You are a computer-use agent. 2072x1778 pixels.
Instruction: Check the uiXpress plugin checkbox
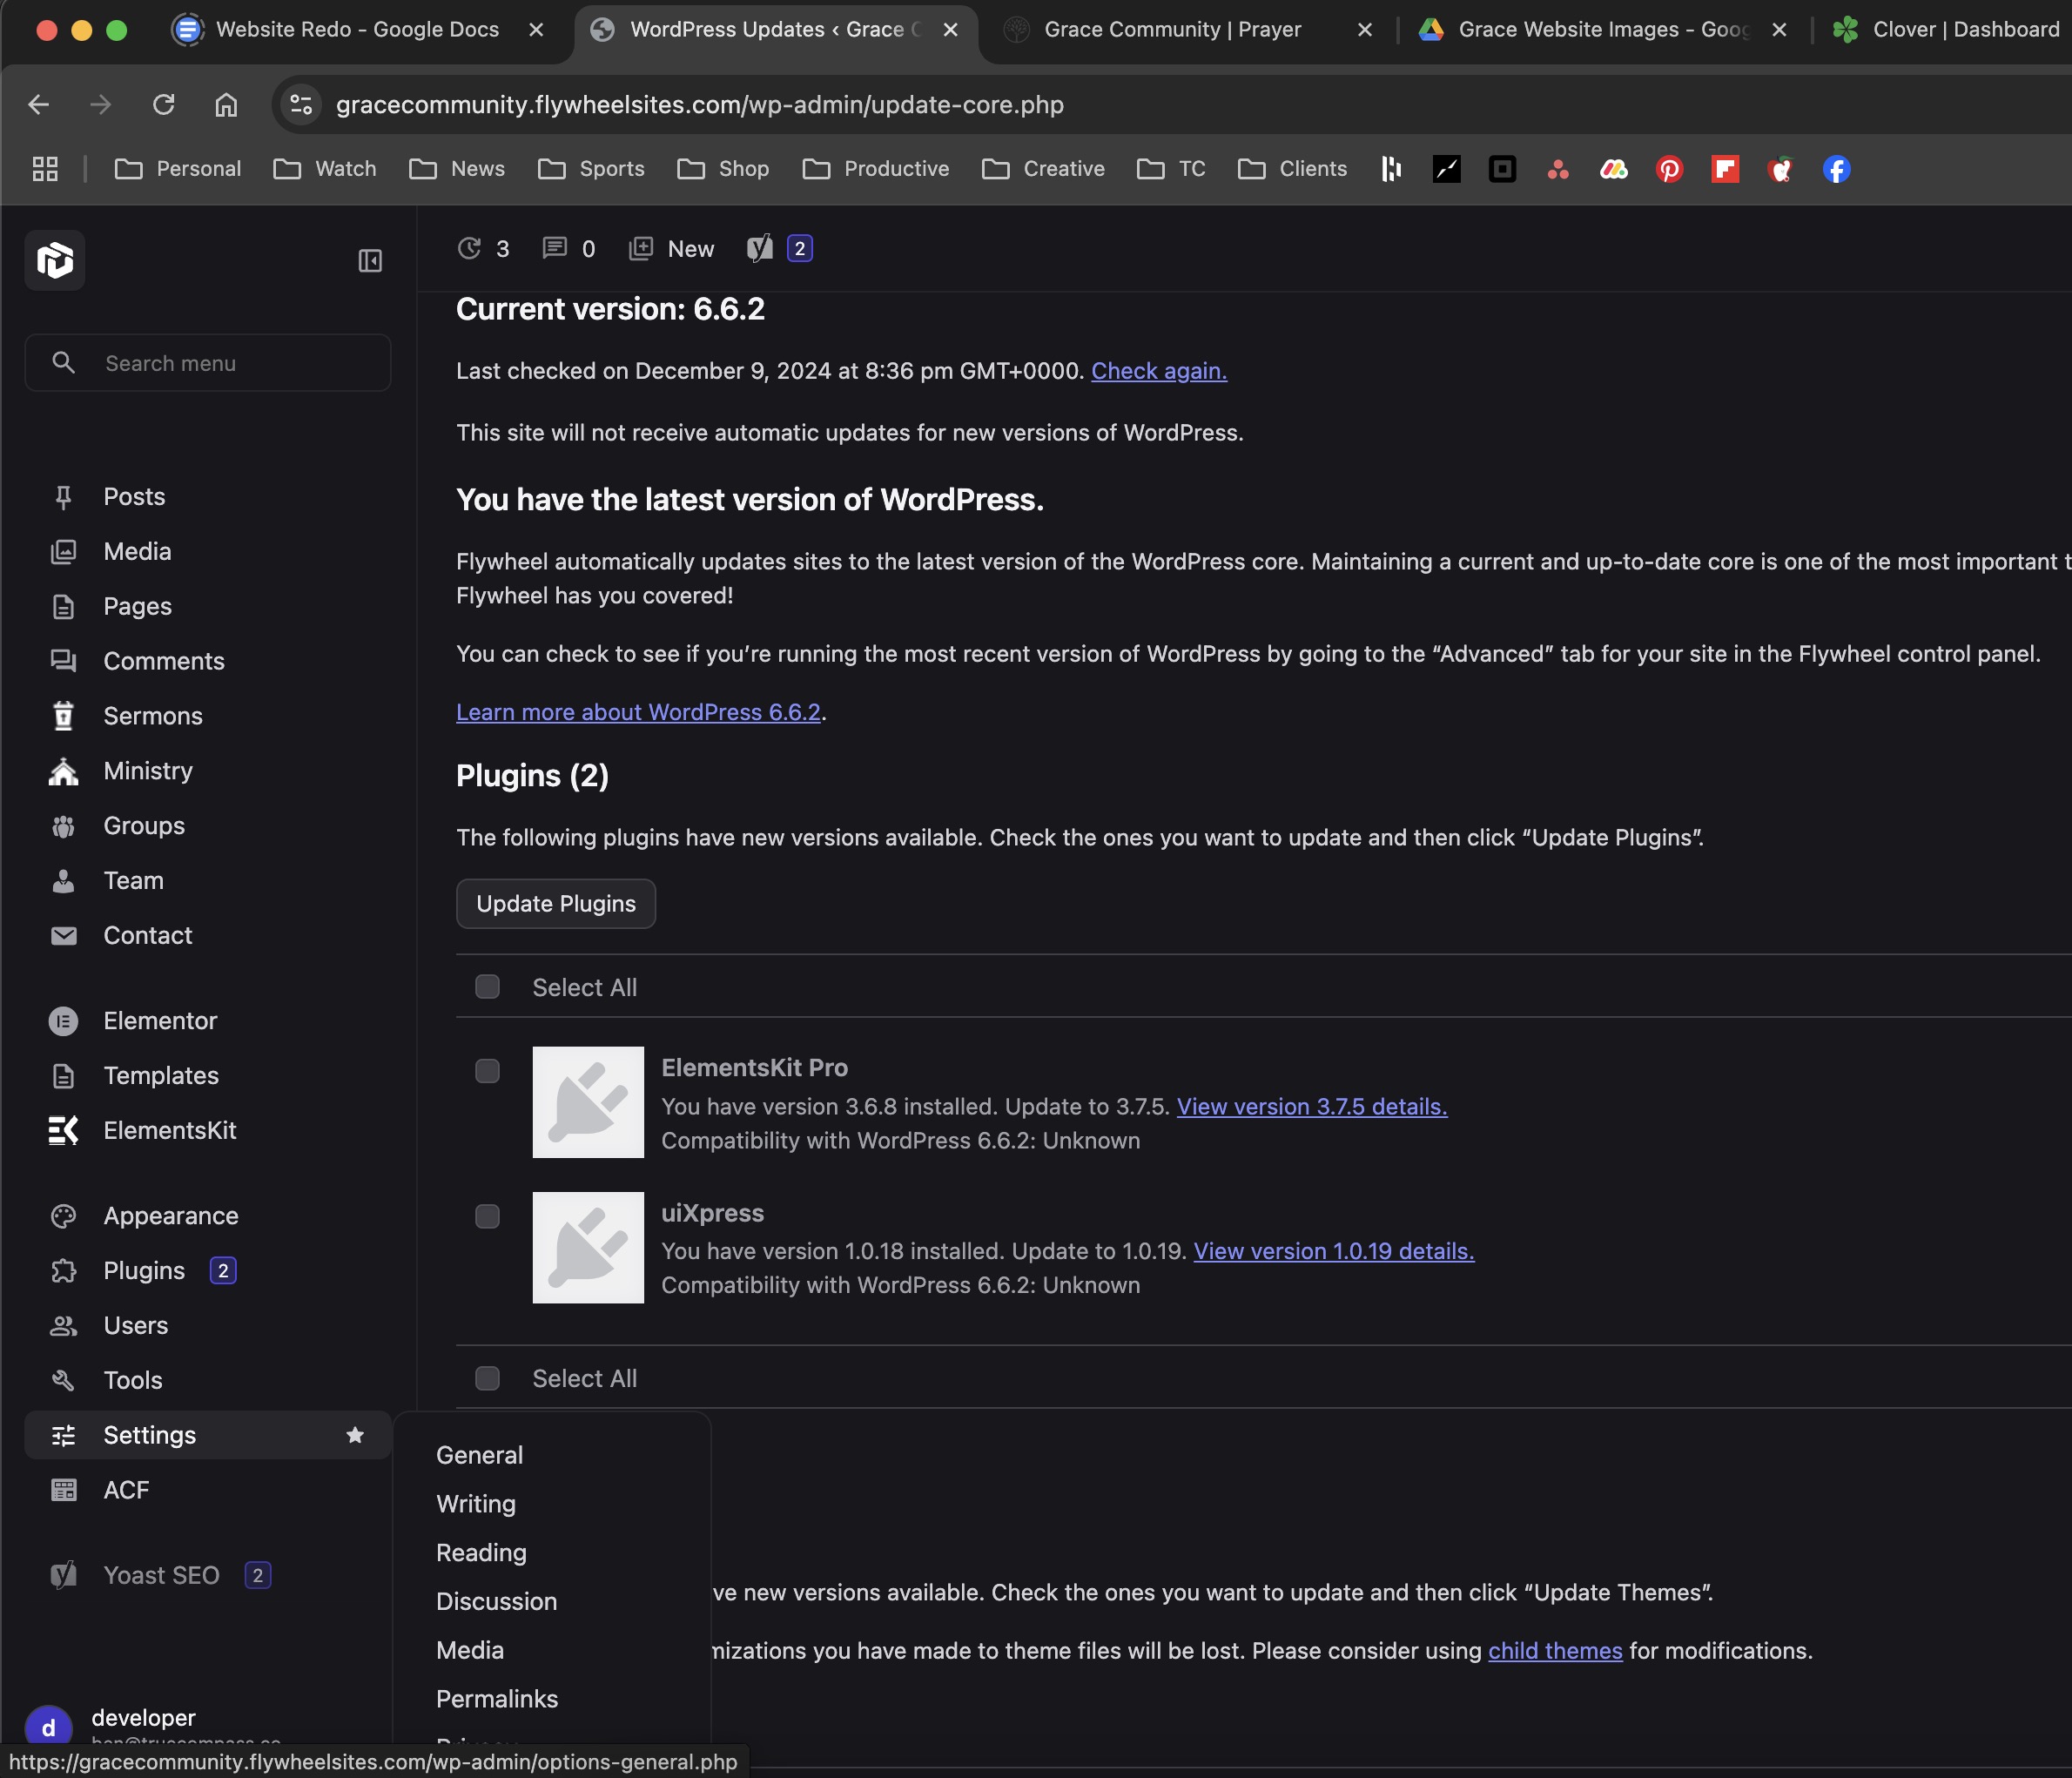point(487,1216)
